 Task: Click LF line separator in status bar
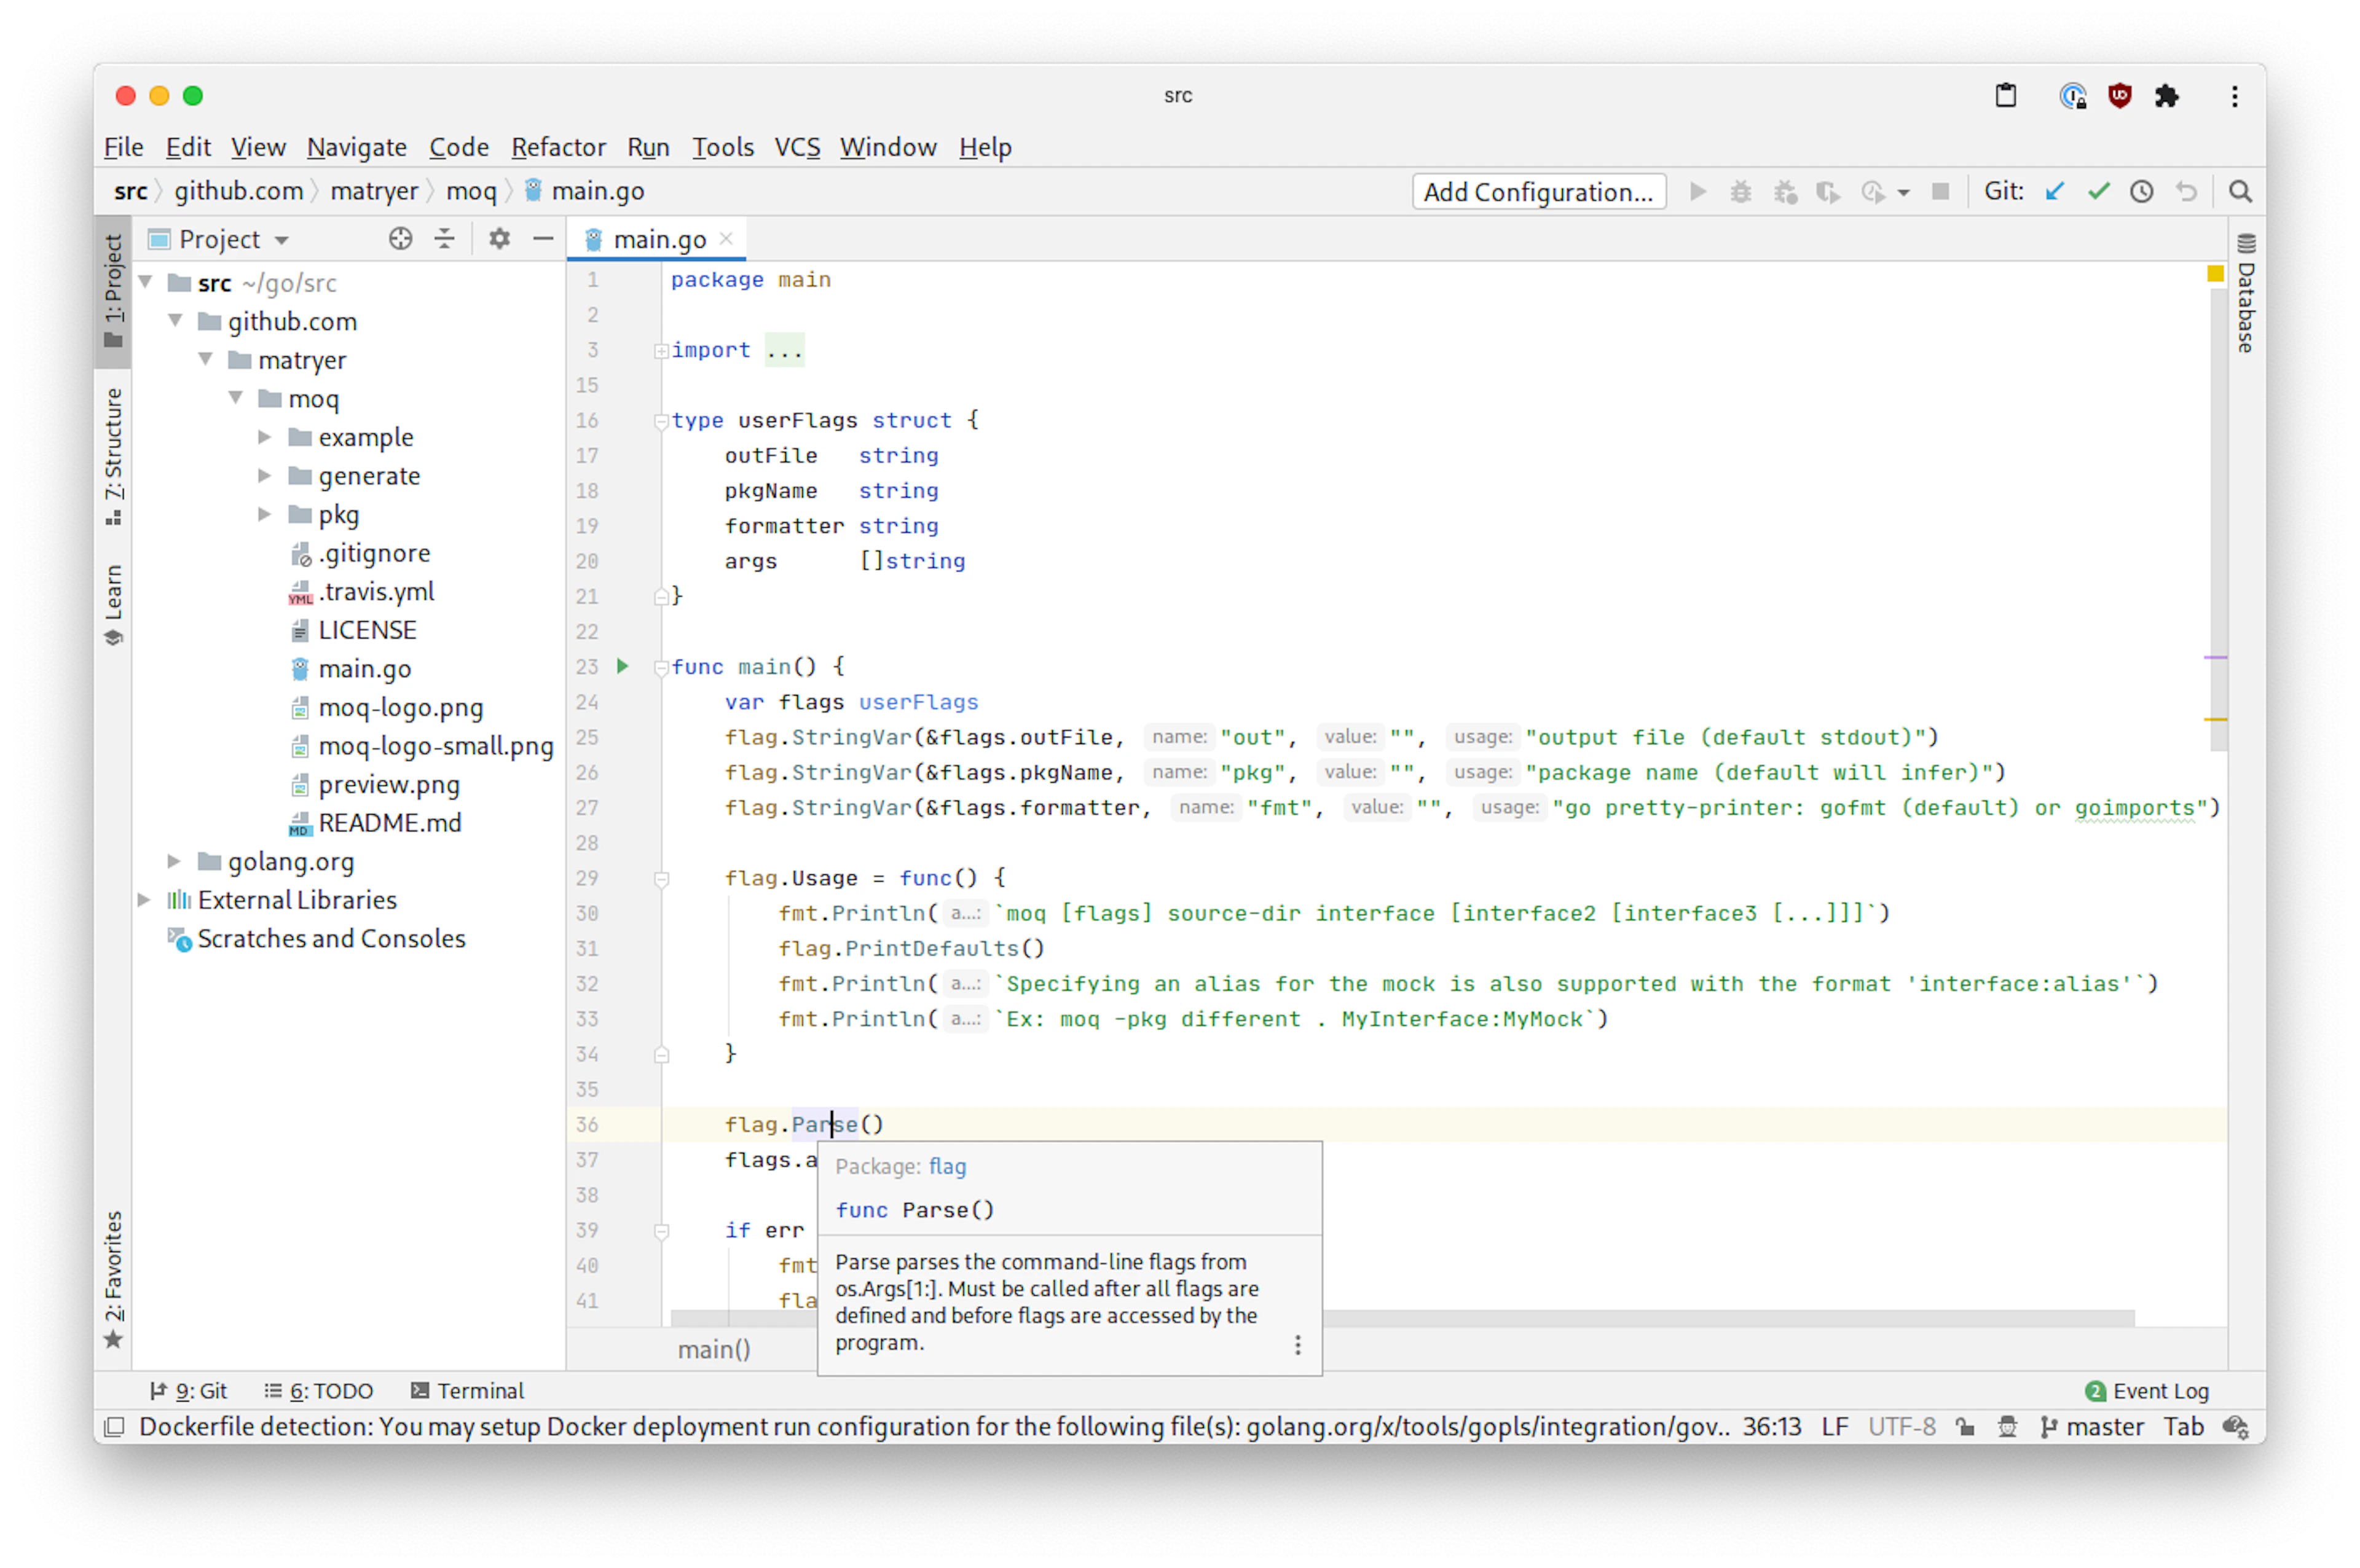click(x=1834, y=1427)
